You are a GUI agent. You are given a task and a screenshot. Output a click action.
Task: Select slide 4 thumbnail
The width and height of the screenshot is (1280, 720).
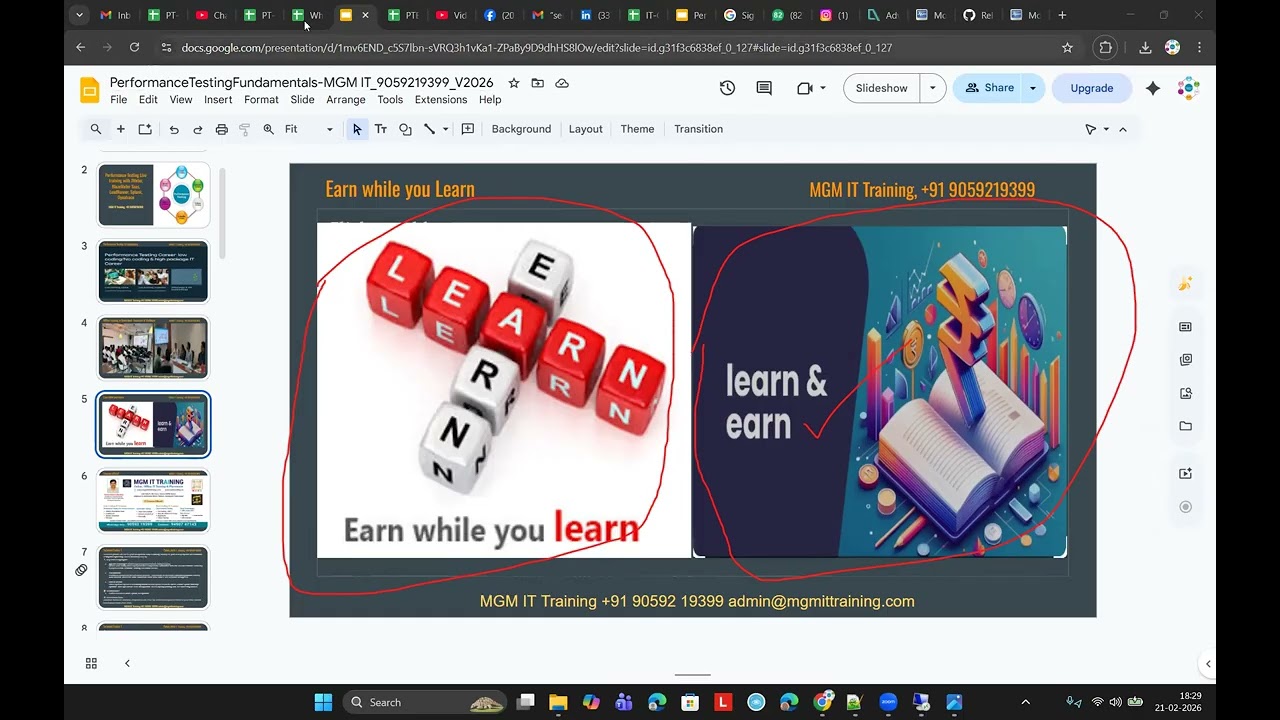point(153,347)
